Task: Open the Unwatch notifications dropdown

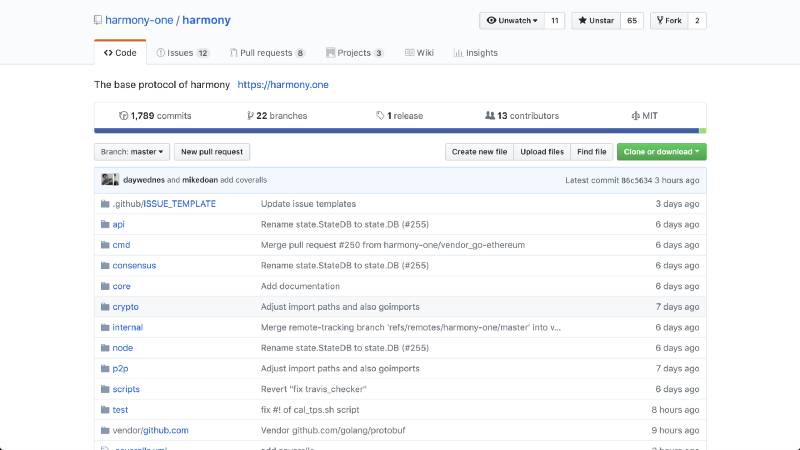Action: (x=512, y=21)
